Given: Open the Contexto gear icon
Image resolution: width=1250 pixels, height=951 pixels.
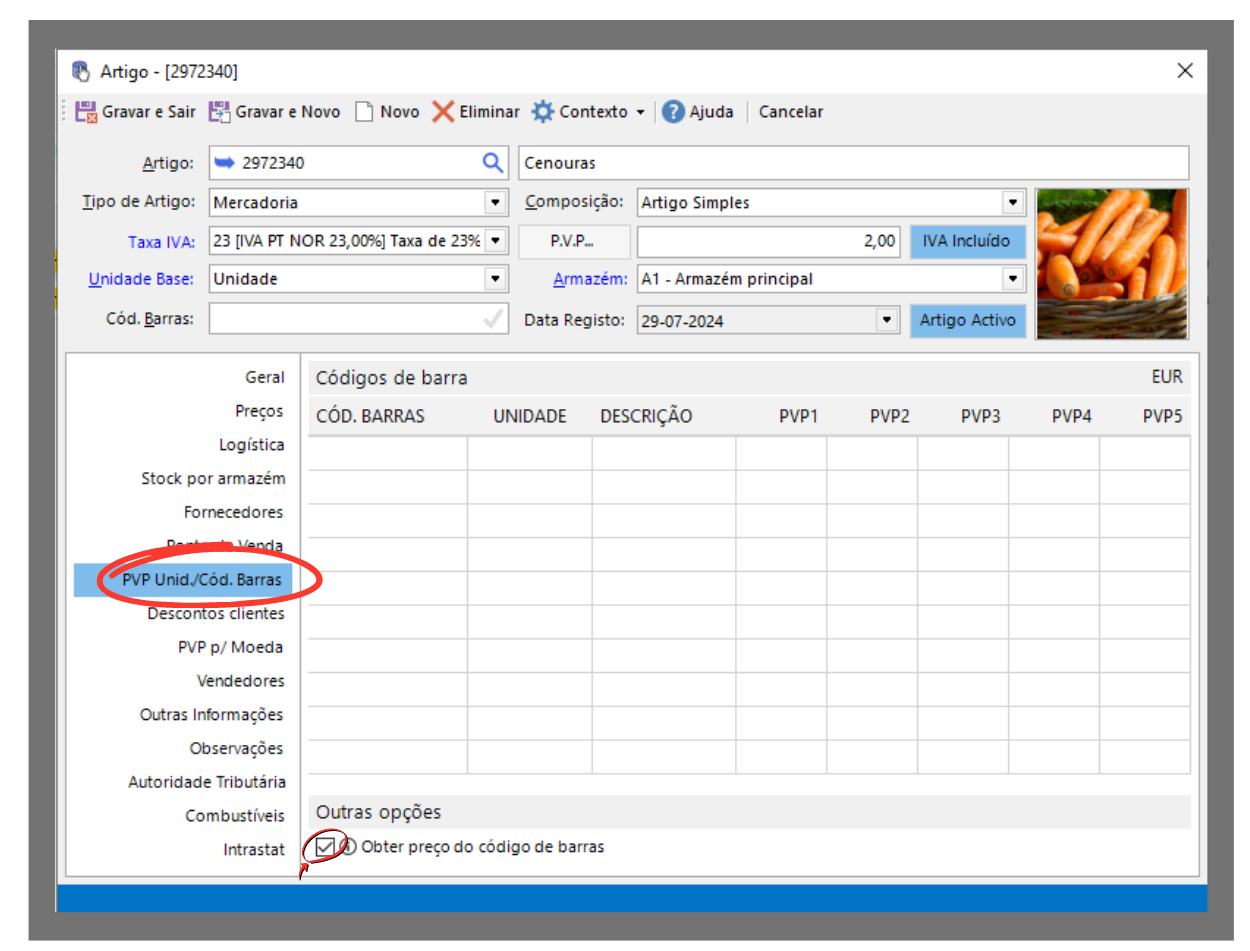Looking at the screenshot, I should [542, 112].
